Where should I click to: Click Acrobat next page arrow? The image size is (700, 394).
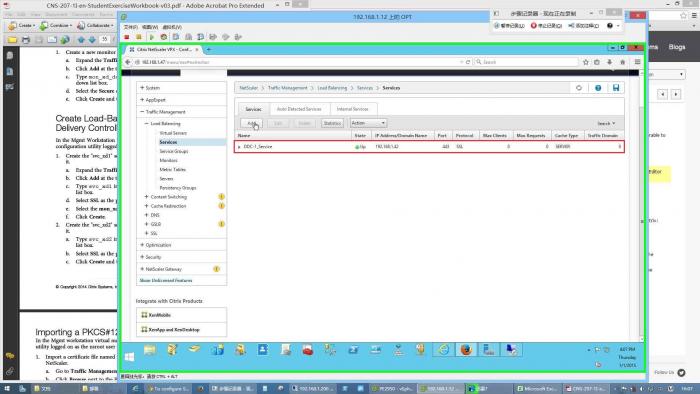tap(92, 40)
